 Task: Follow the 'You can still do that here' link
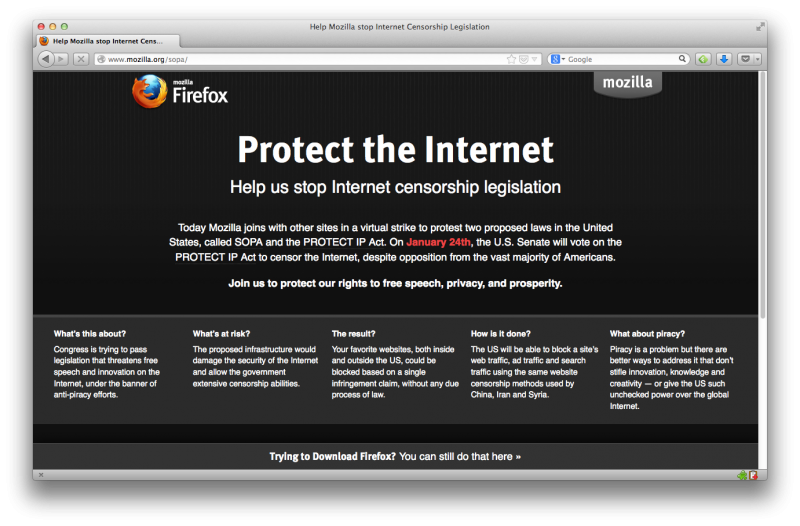460,457
